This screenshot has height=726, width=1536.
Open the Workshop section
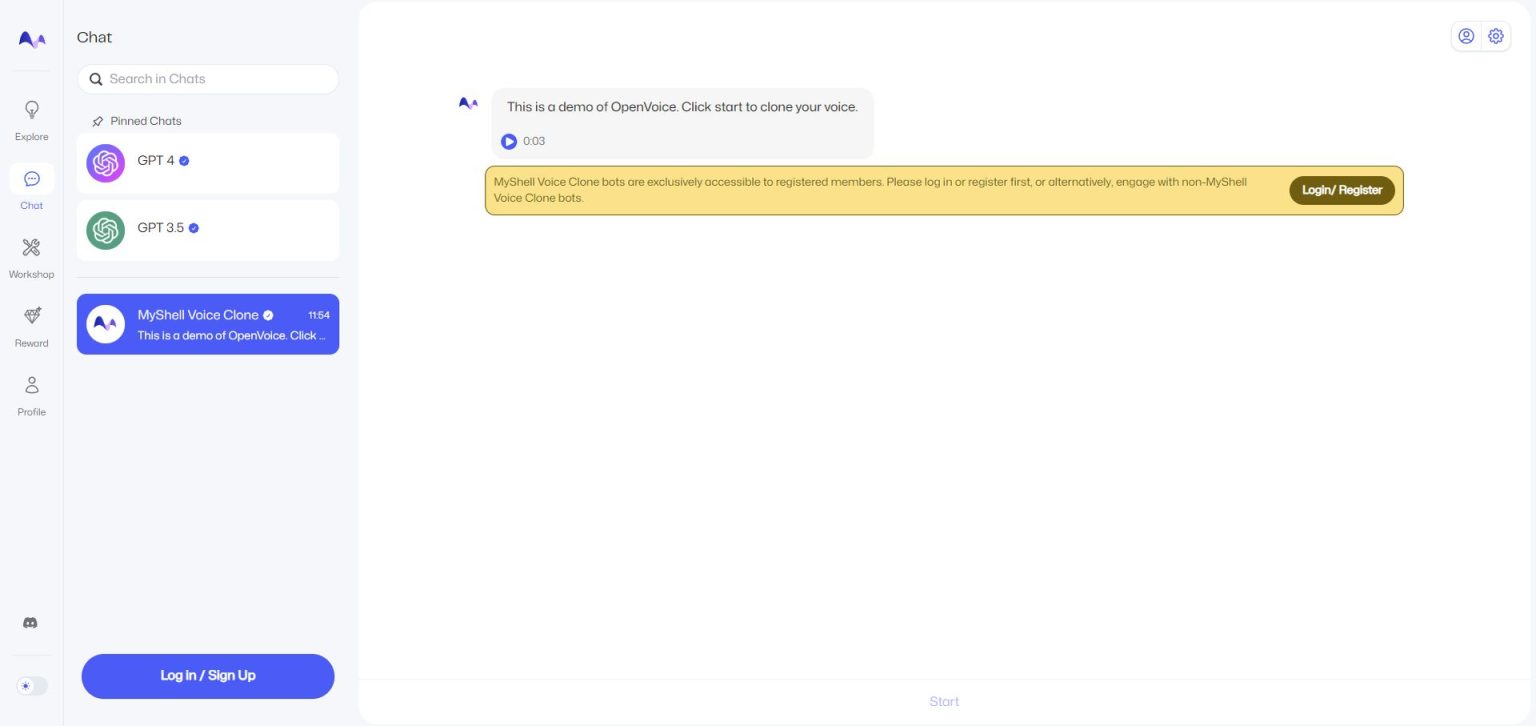point(31,256)
